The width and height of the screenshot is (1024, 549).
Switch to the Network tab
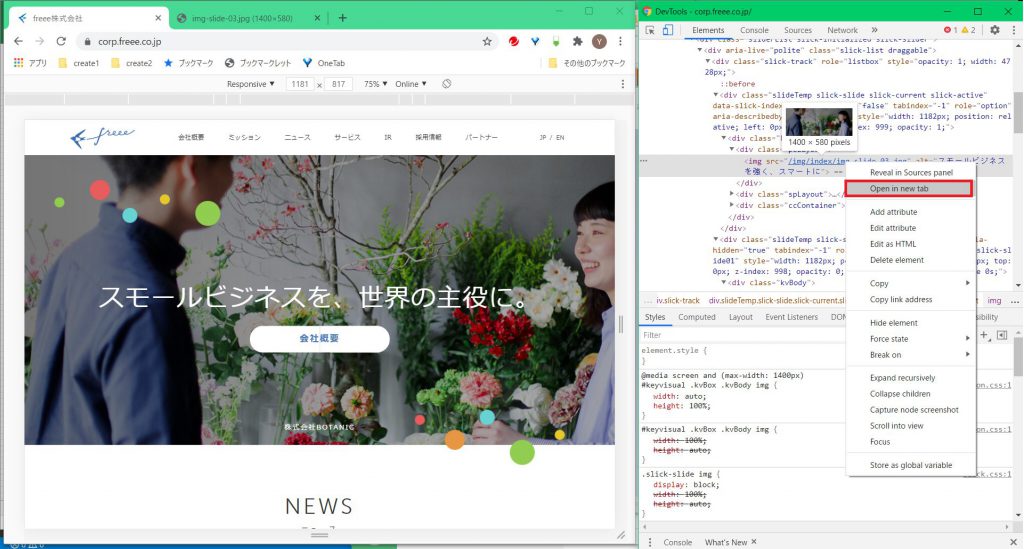tap(842, 30)
